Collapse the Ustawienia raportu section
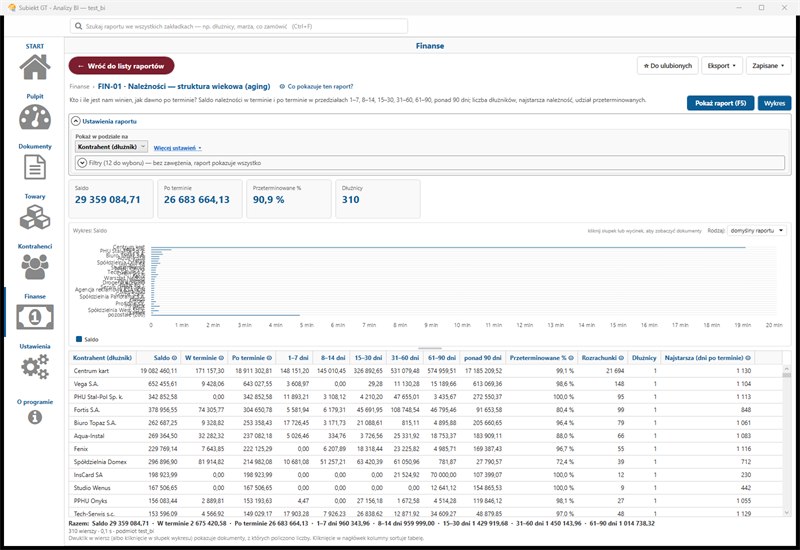 76,121
